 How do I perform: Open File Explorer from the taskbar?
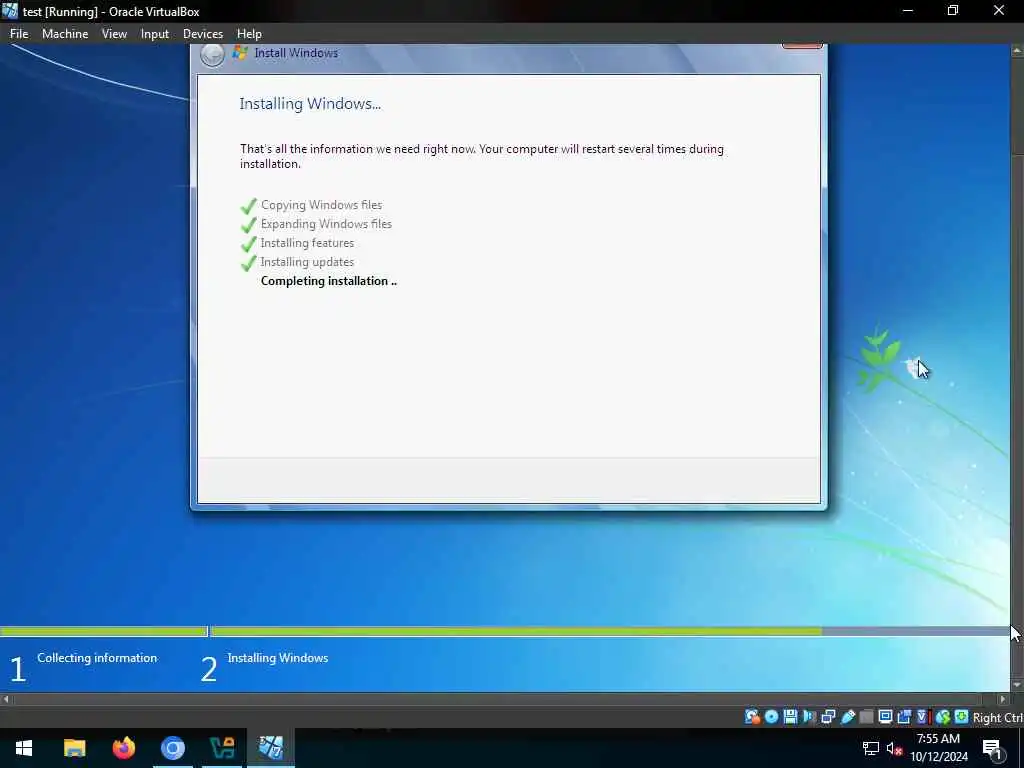(74, 748)
